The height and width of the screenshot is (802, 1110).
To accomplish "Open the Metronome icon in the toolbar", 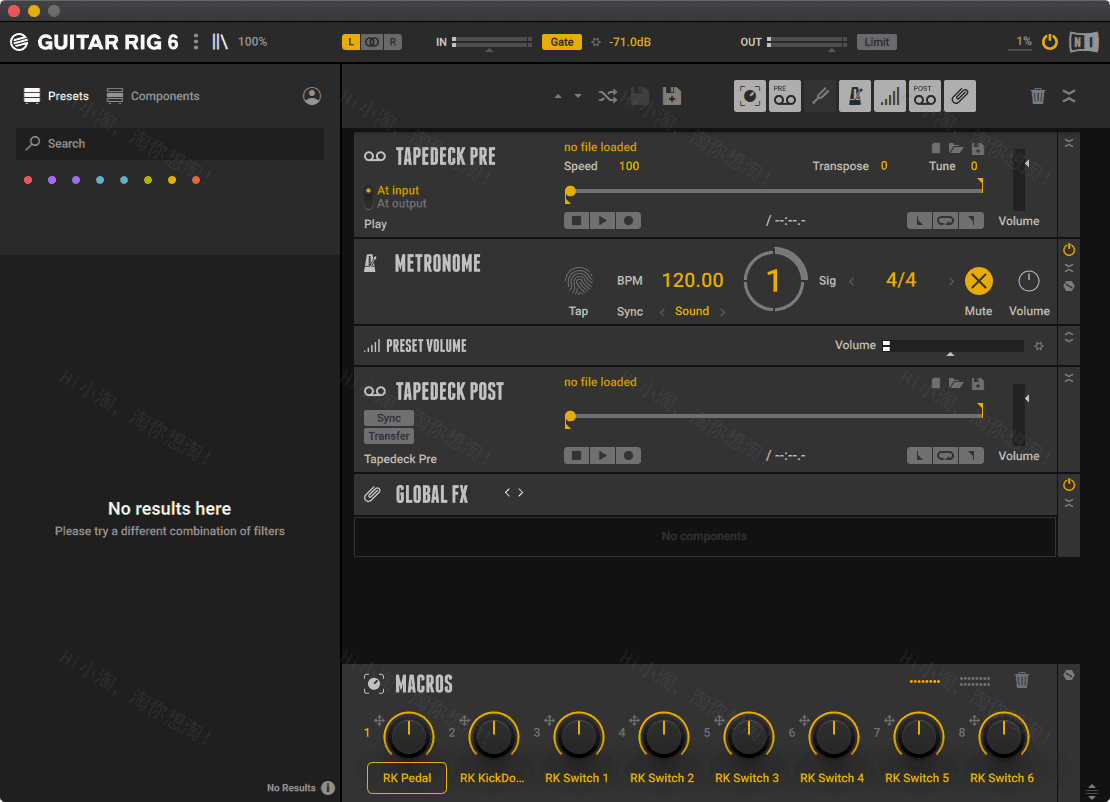I will 854,96.
